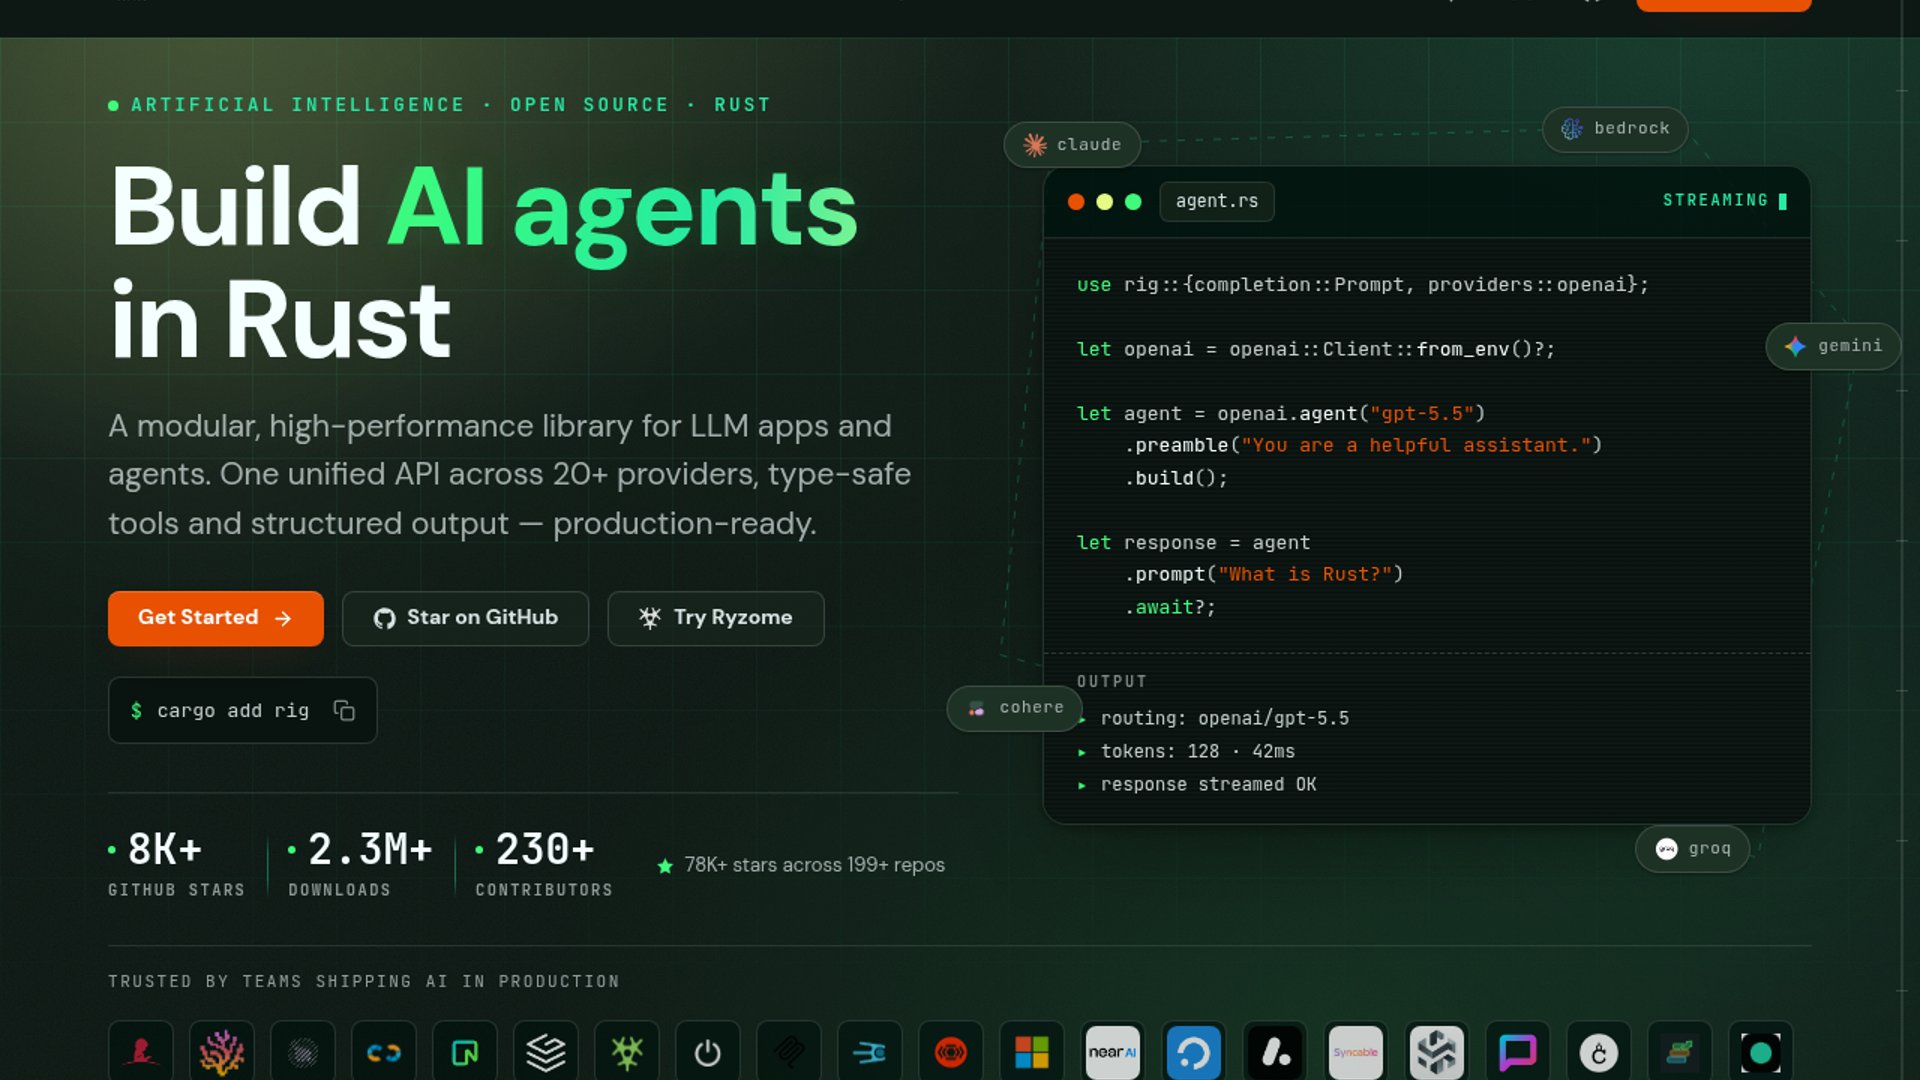Click the STREAMING status indicator

(1724, 201)
